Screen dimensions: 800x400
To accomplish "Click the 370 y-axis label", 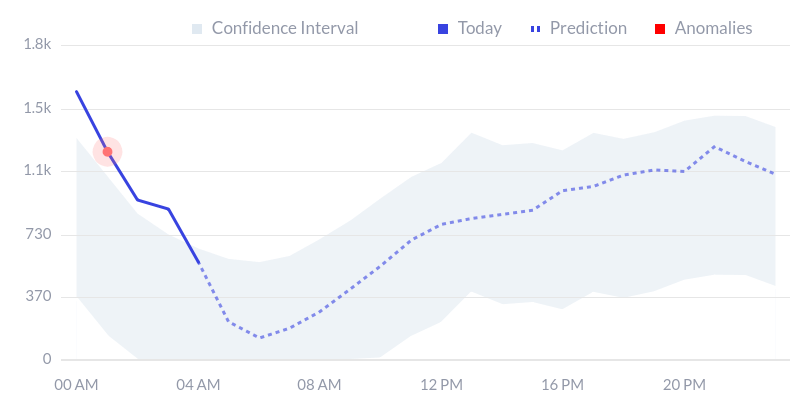I will coord(39,296).
